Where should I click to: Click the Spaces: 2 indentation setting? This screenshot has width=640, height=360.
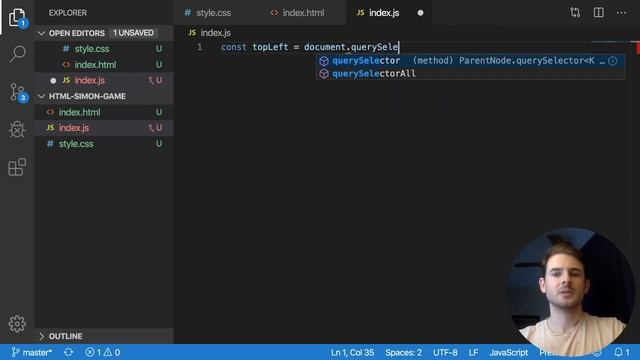pyautogui.click(x=403, y=352)
